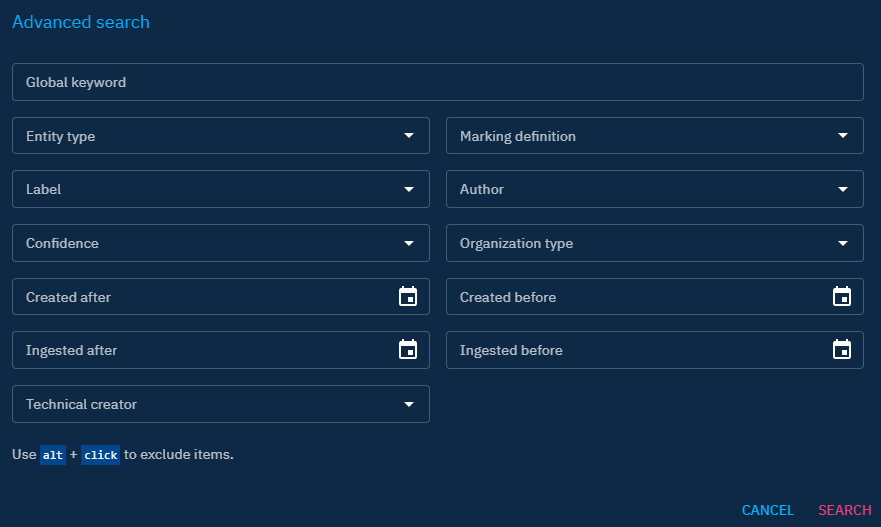
Task: Open calendar picker for Created before
Action: point(842,296)
